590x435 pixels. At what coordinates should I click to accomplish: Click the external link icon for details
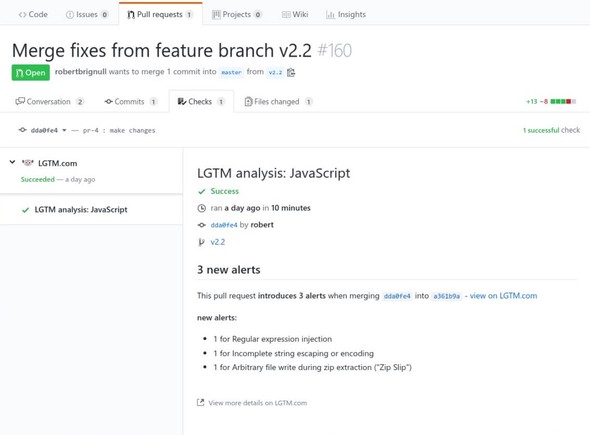tap(201, 403)
